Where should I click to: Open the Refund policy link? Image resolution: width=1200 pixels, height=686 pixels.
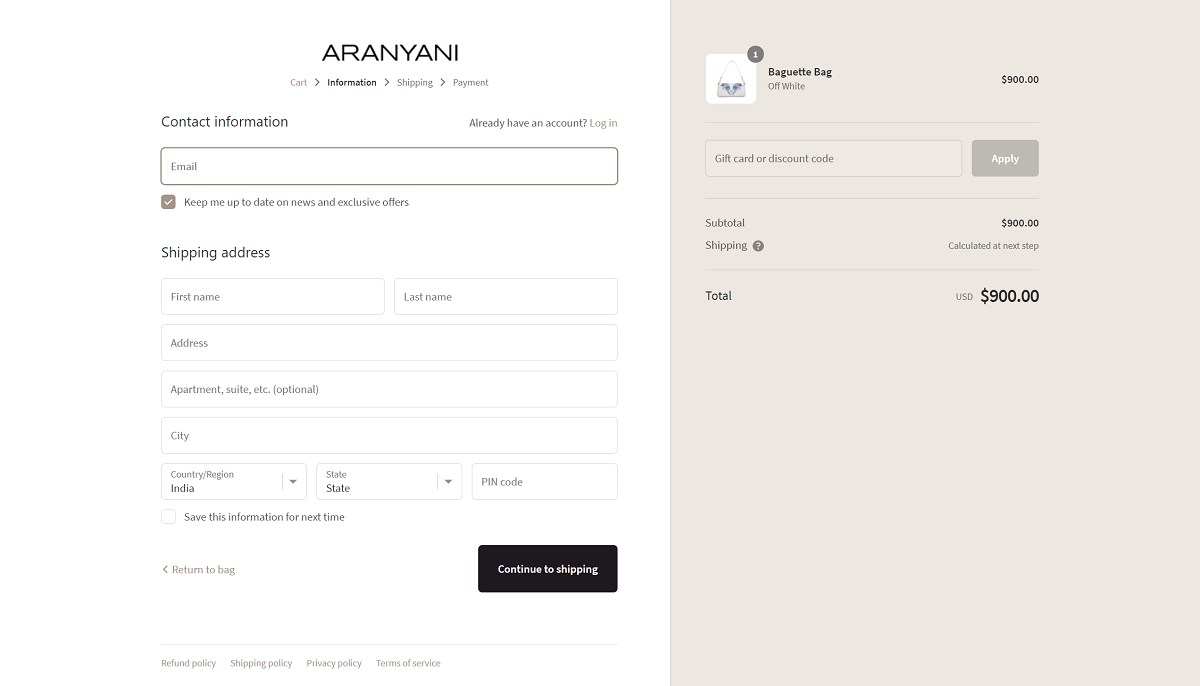pyautogui.click(x=188, y=663)
